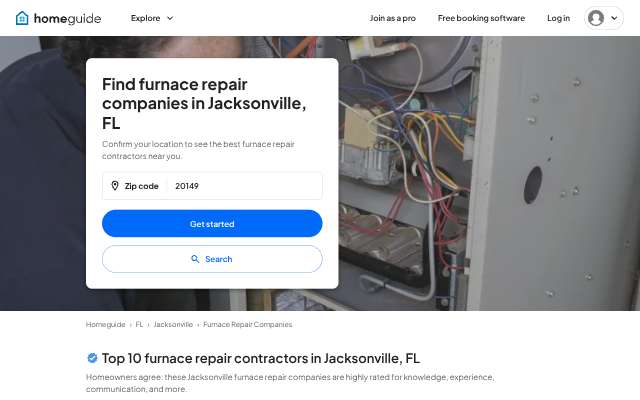Click the Search button
640x400 pixels.
(212, 259)
